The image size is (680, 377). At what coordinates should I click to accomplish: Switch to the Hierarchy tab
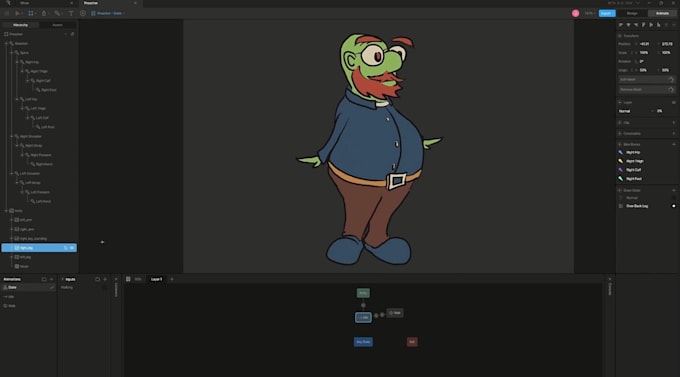(x=20, y=25)
